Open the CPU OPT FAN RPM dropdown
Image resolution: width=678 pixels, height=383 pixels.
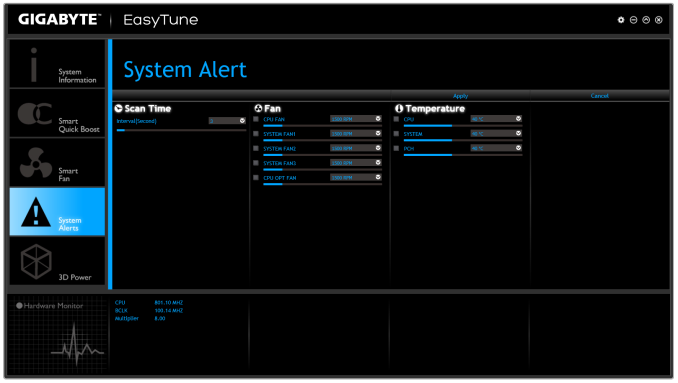click(356, 178)
